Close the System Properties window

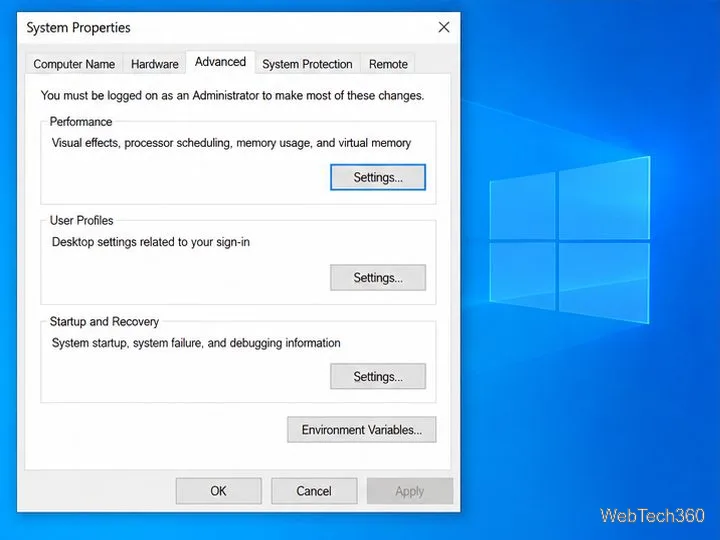444,27
